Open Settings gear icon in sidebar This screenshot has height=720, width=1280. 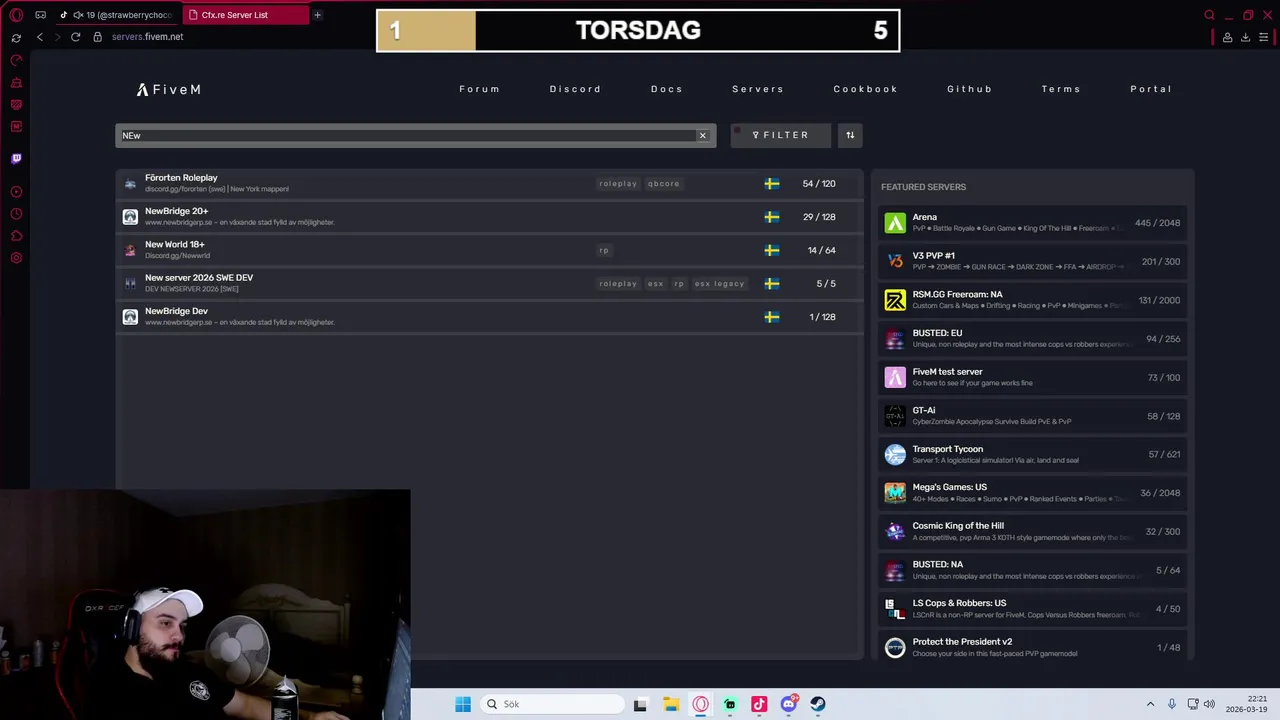pyautogui.click(x=16, y=258)
